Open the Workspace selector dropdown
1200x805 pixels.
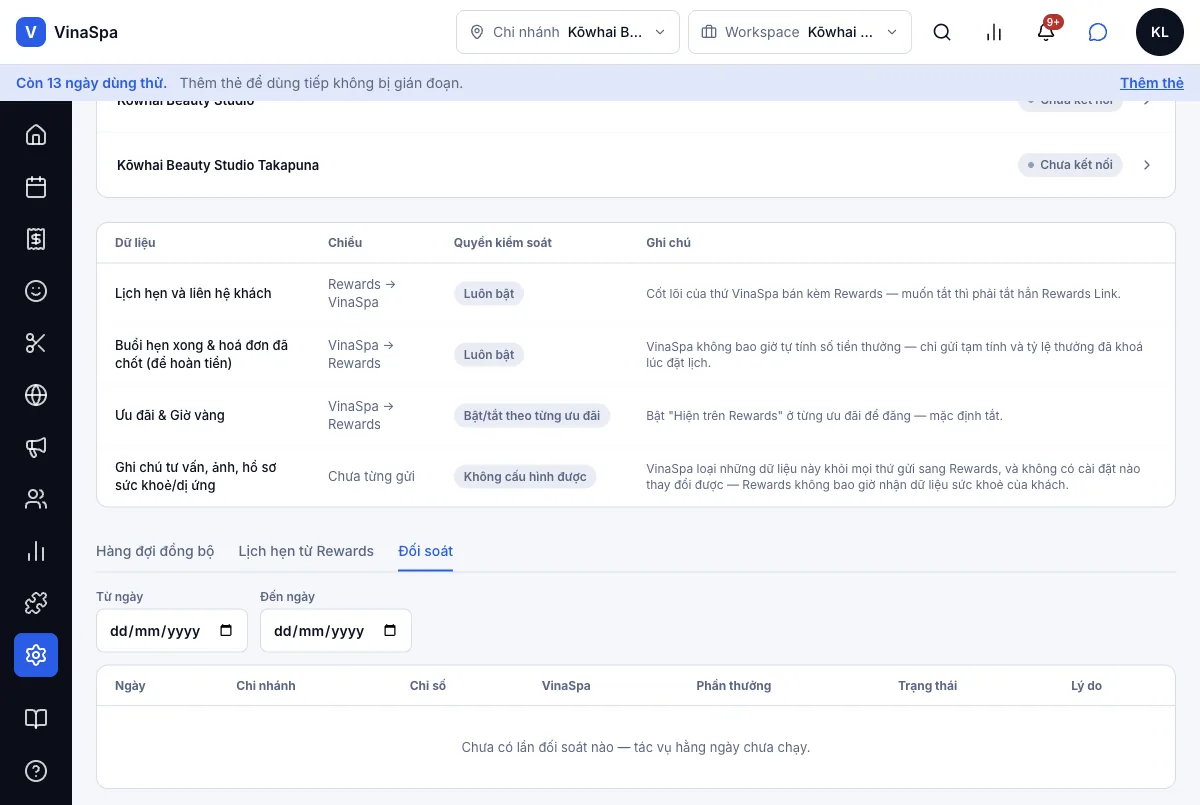800,32
